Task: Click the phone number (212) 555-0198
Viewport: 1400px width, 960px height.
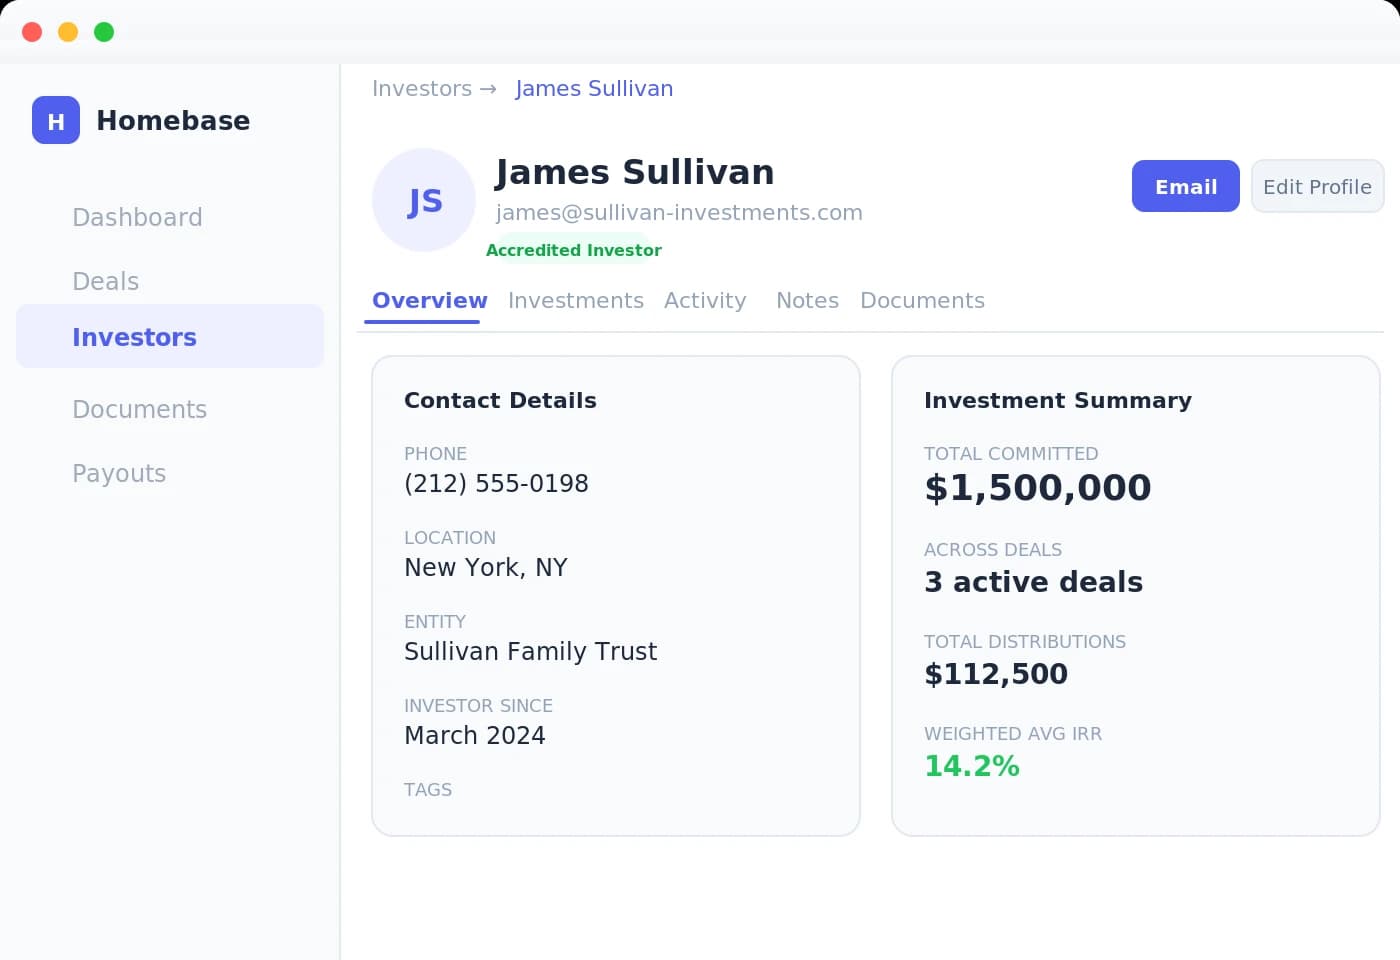Action: [x=496, y=483]
